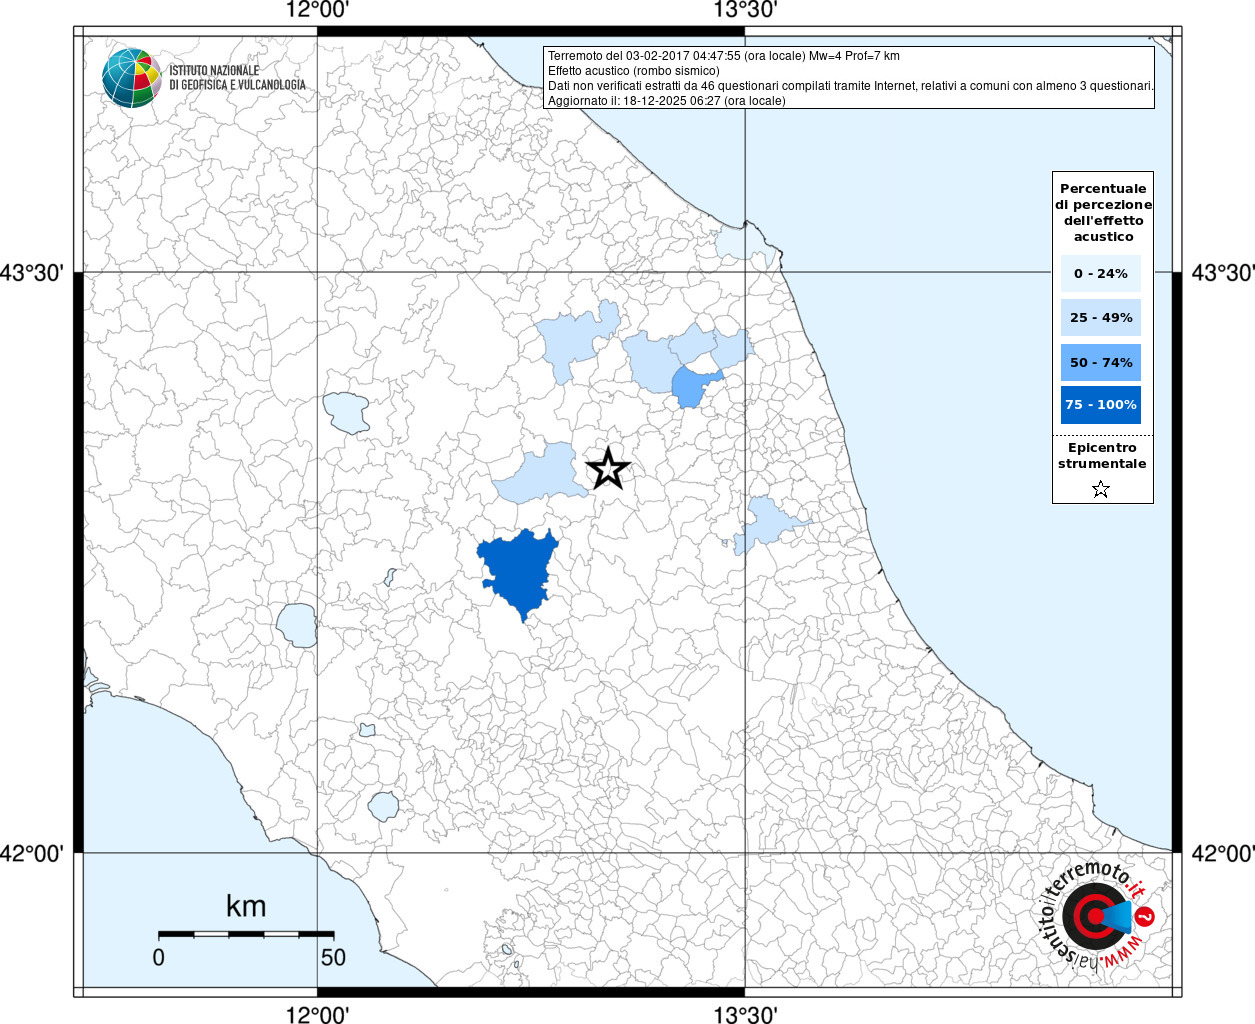Screen dimensions: 1255x1024
Task: Click the epicenter star on the map
Action: tap(608, 469)
